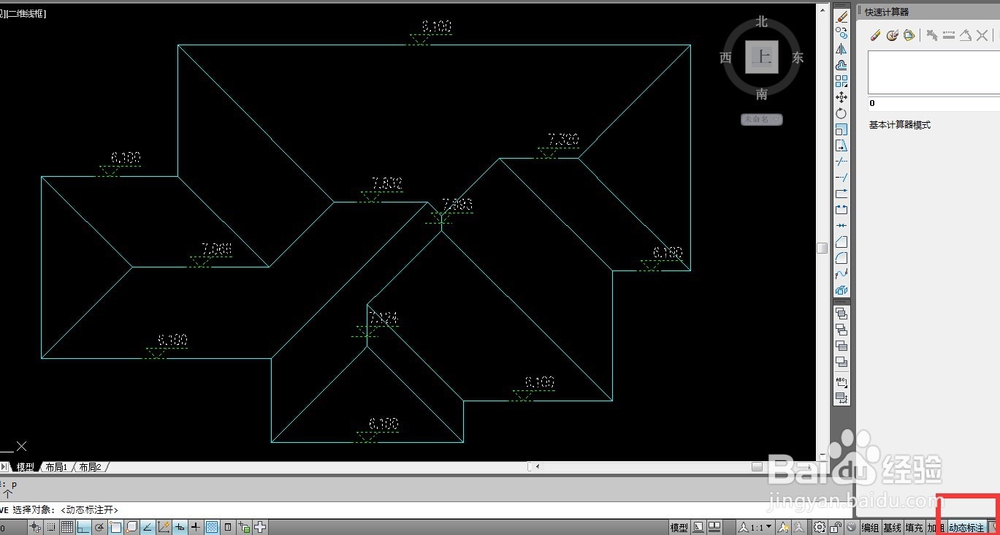The height and width of the screenshot is (535, 1000).
Task: Select the Blend Curves tool
Action: [841, 274]
